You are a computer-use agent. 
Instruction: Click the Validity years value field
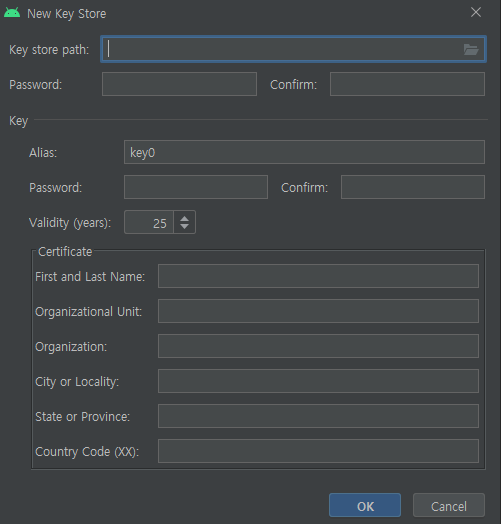point(149,222)
